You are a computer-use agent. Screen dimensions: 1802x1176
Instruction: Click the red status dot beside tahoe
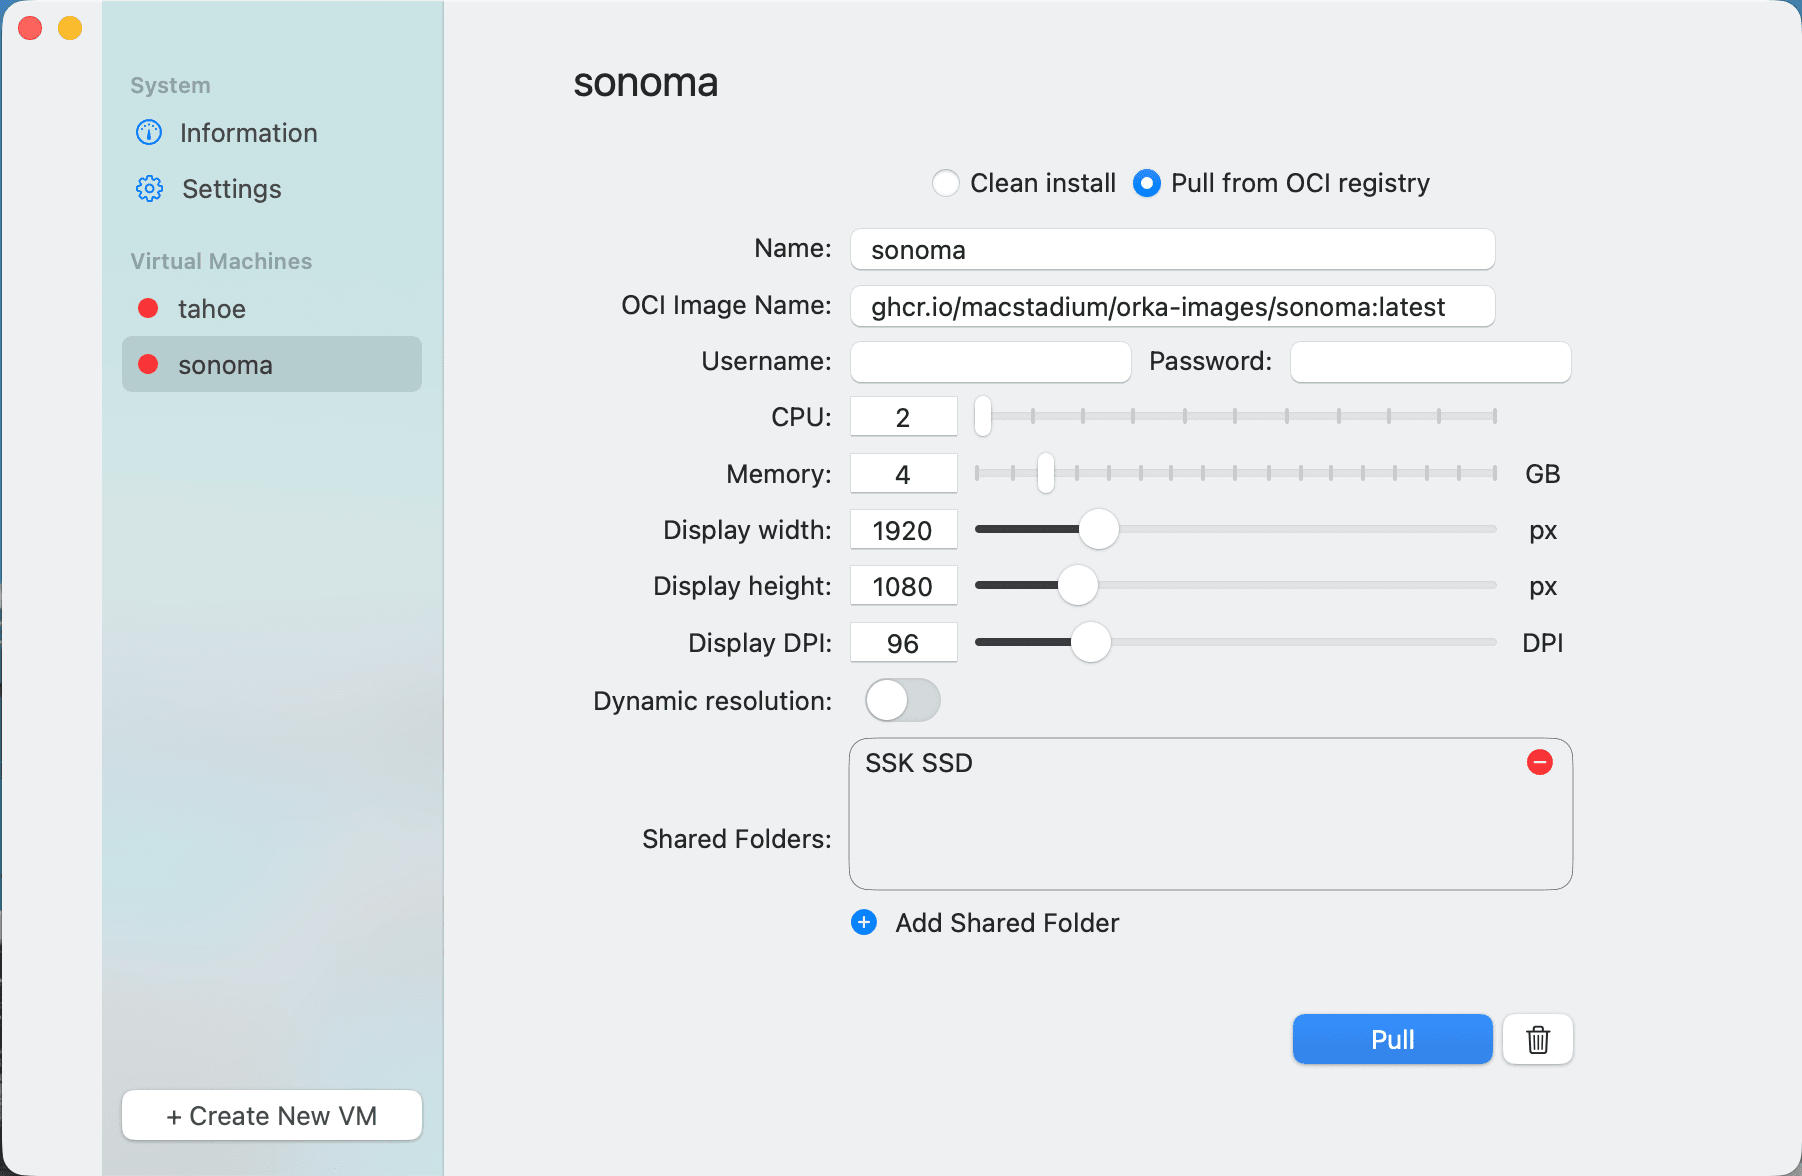pyautogui.click(x=148, y=308)
